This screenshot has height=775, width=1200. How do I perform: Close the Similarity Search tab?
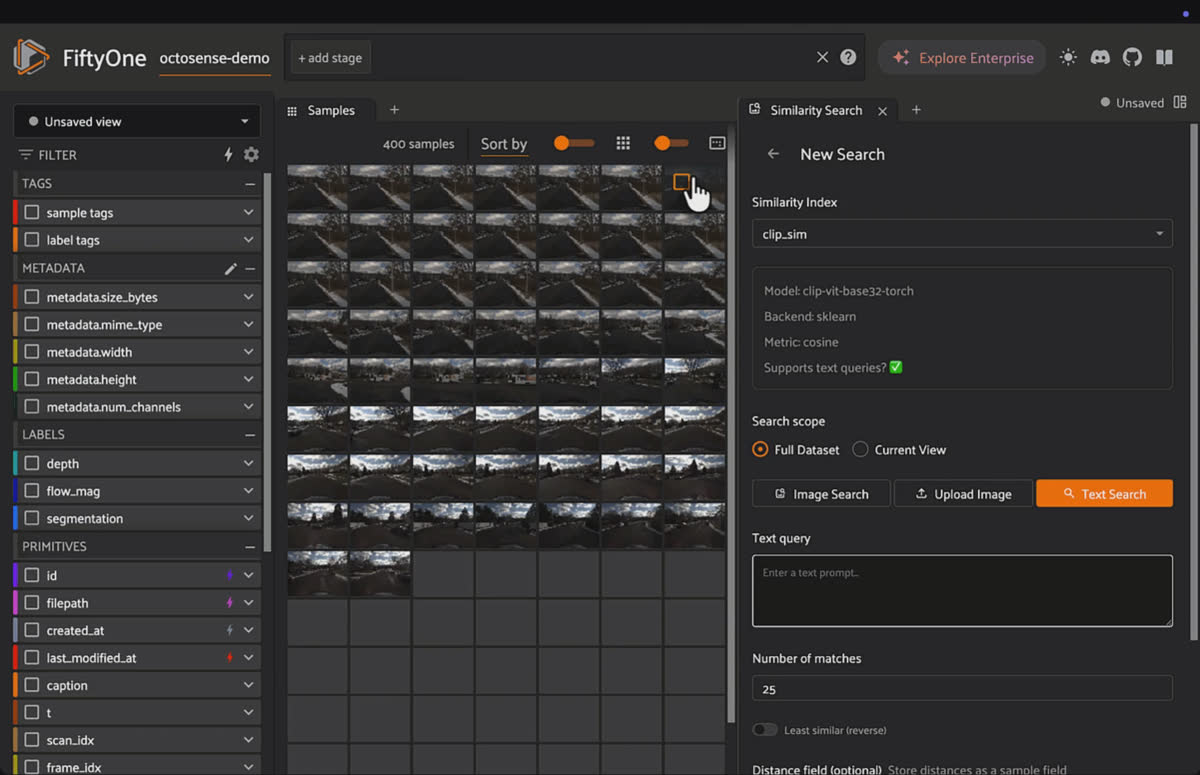pos(882,111)
